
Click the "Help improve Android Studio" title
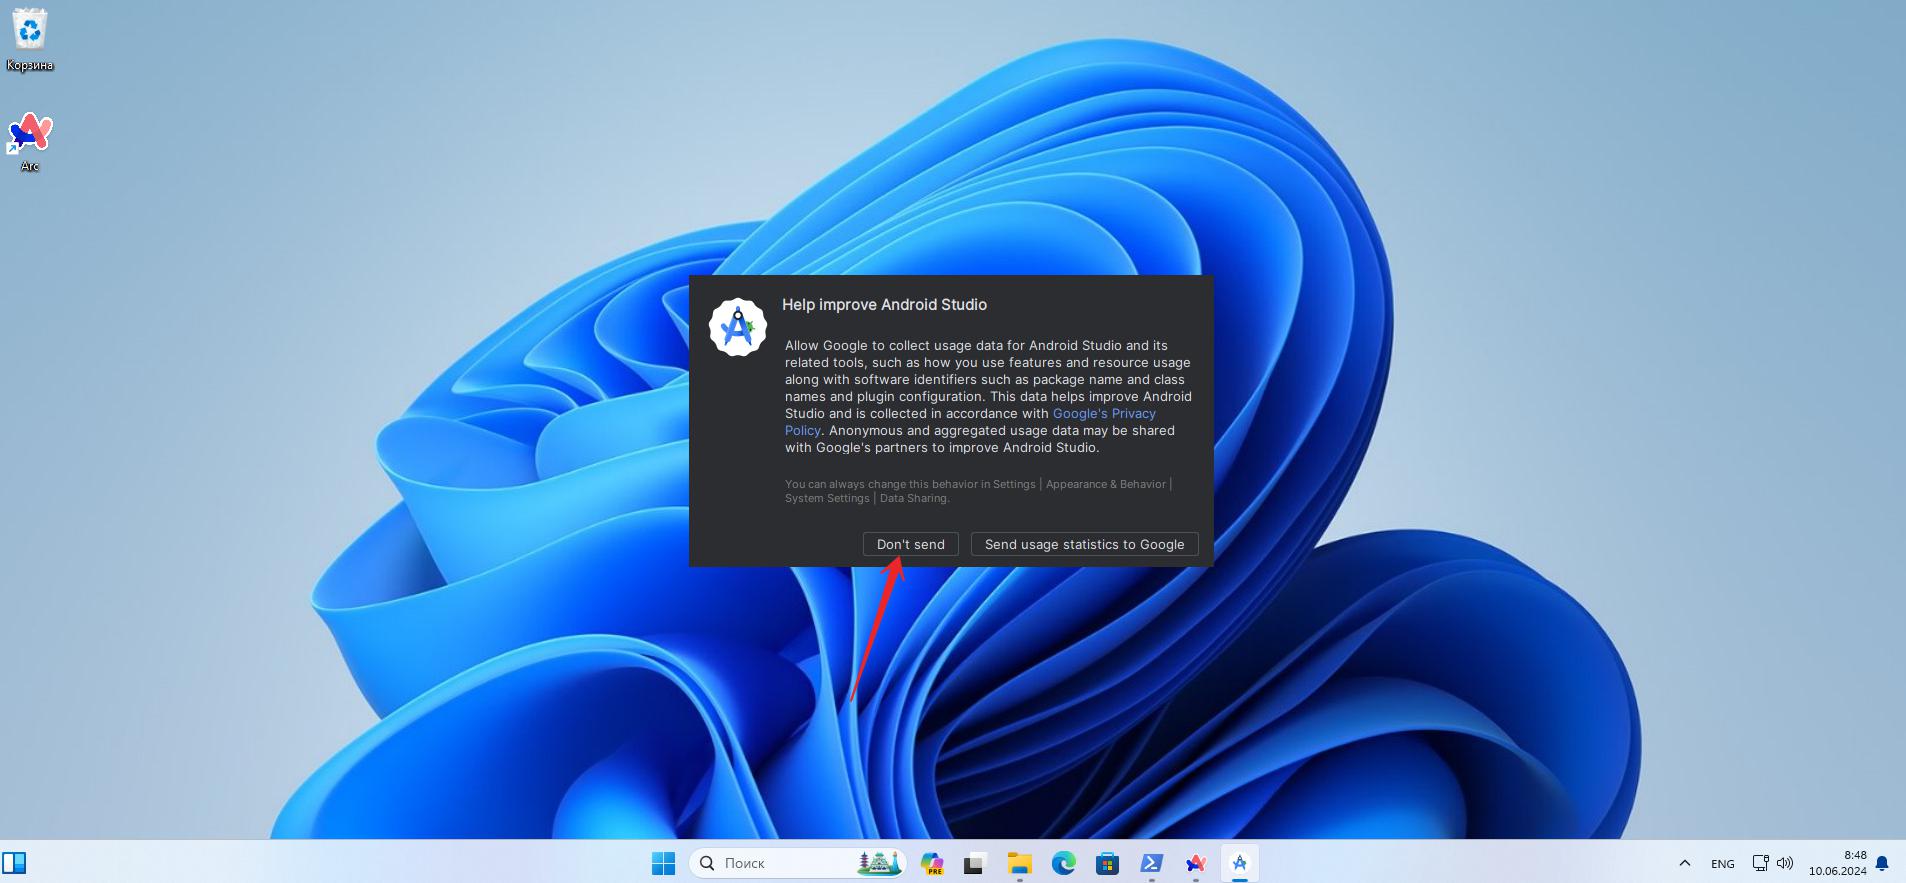(x=884, y=304)
